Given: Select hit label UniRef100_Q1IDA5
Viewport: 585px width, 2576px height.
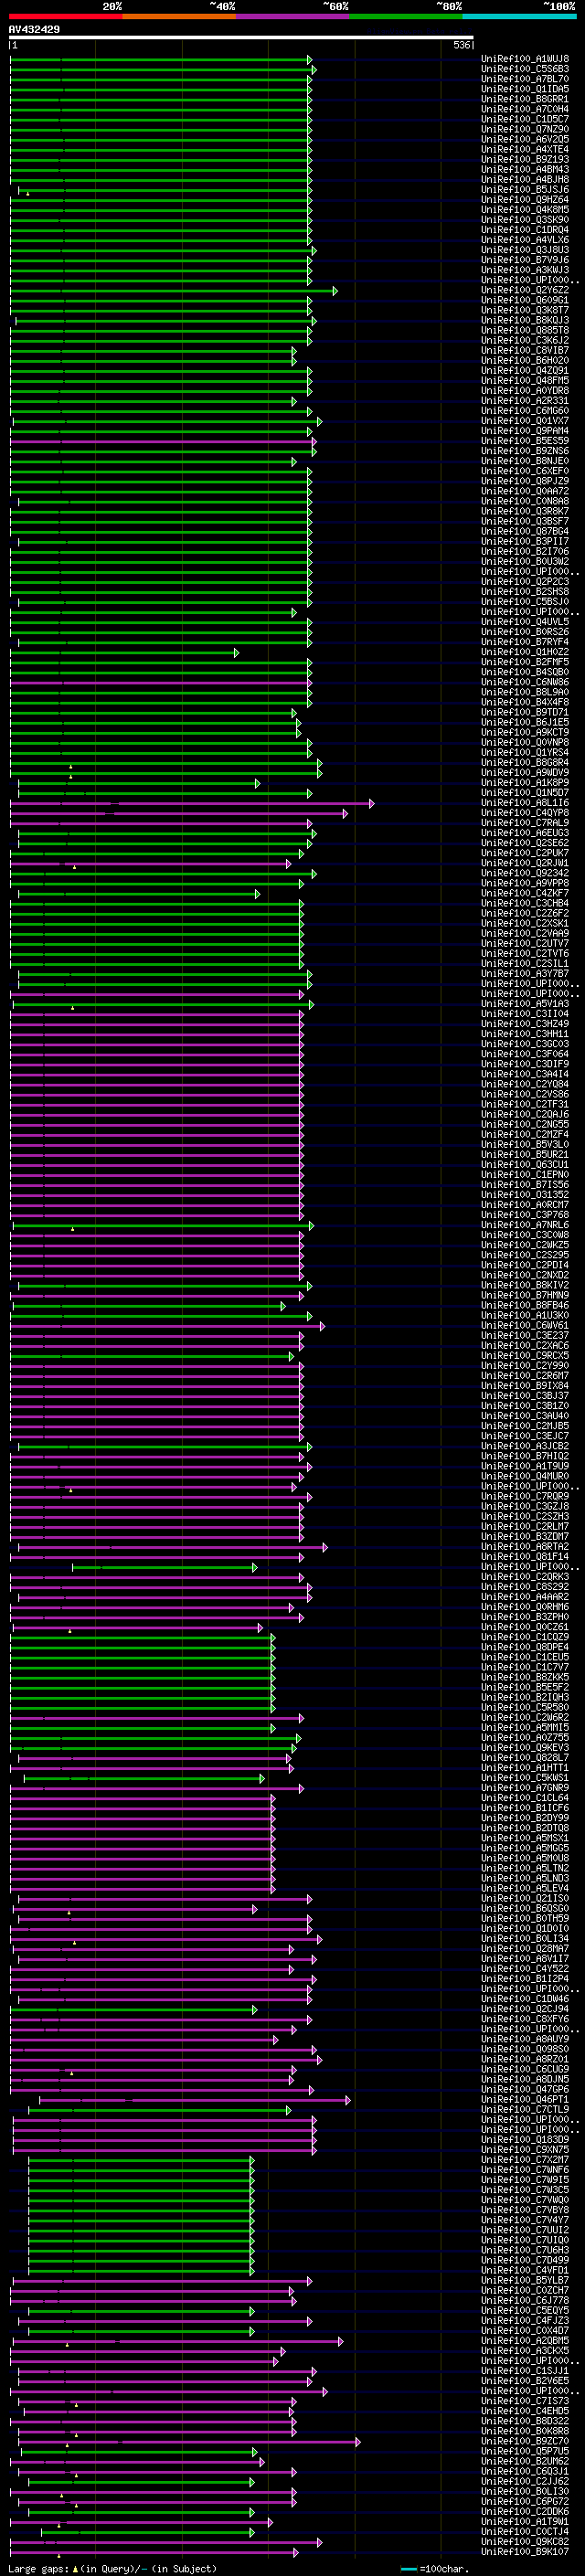Looking at the screenshot, I should tap(525, 89).
